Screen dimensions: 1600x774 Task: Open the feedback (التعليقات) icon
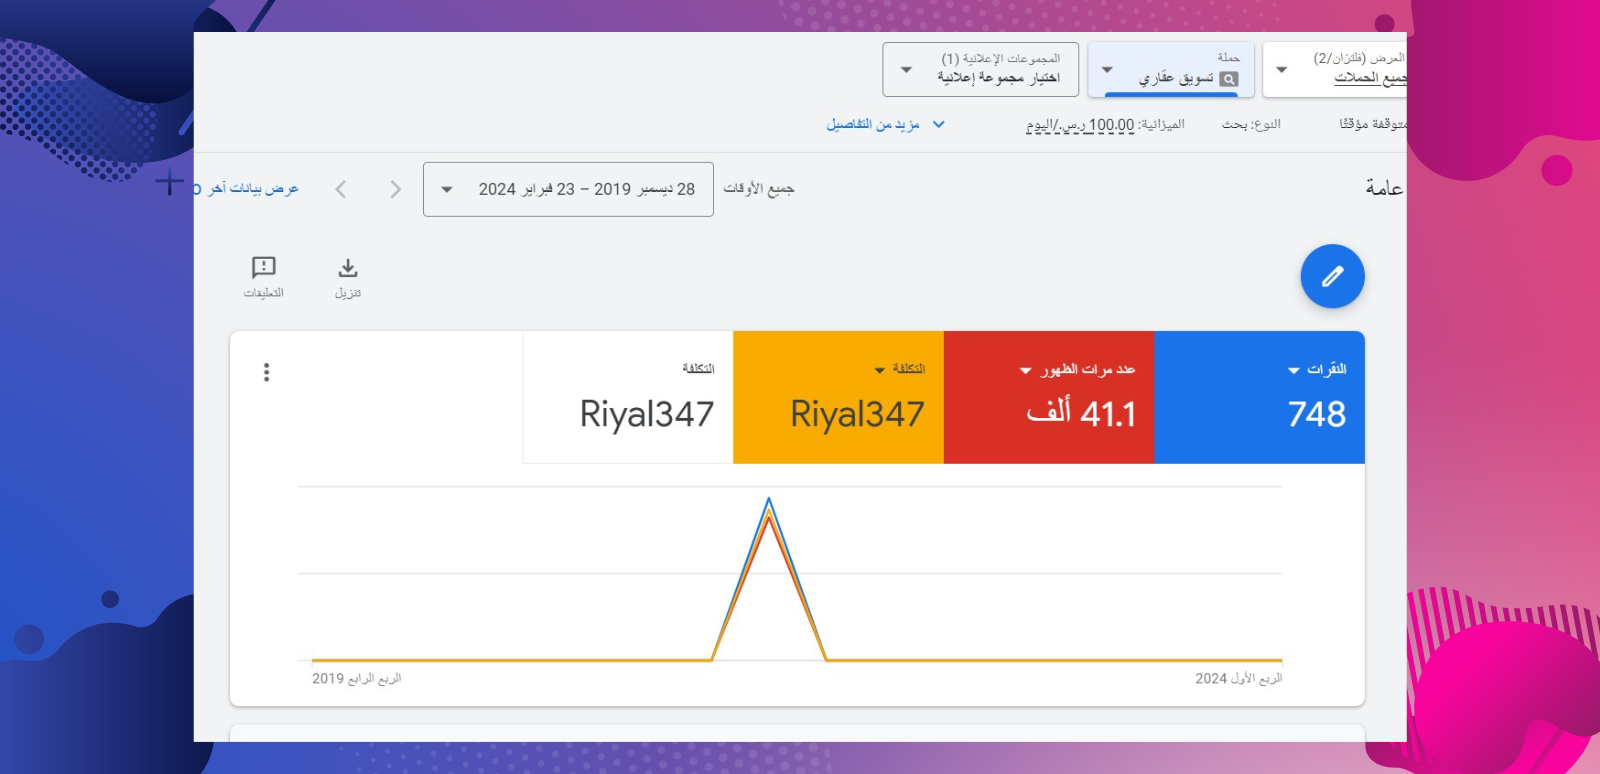[x=263, y=267]
